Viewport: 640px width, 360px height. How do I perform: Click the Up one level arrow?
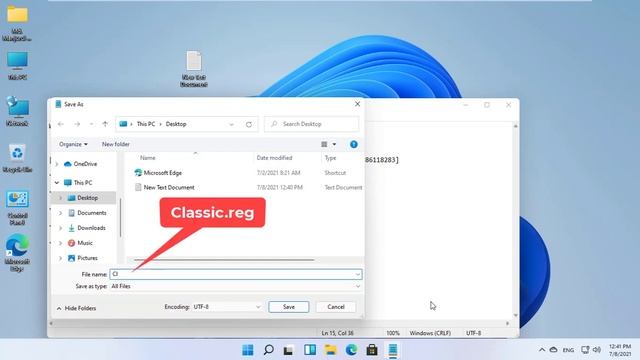105,124
